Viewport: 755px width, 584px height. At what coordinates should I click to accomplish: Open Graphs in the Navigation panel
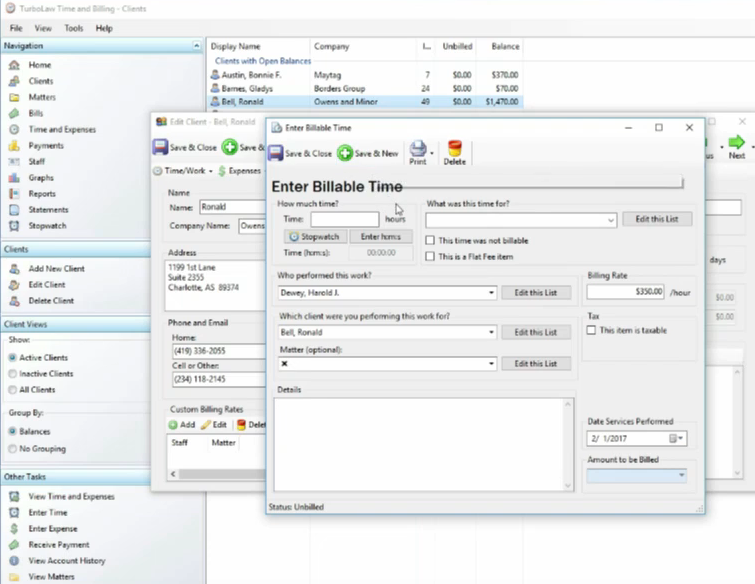(41, 178)
